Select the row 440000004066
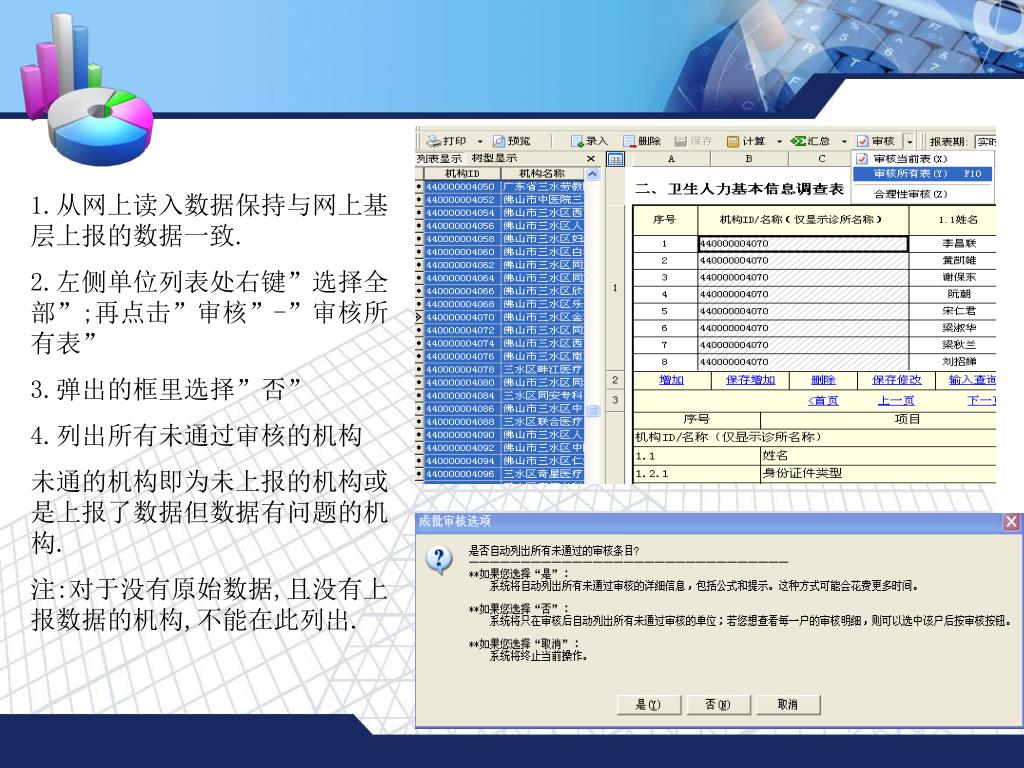The height and width of the screenshot is (768, 1024). coord(500,291)
